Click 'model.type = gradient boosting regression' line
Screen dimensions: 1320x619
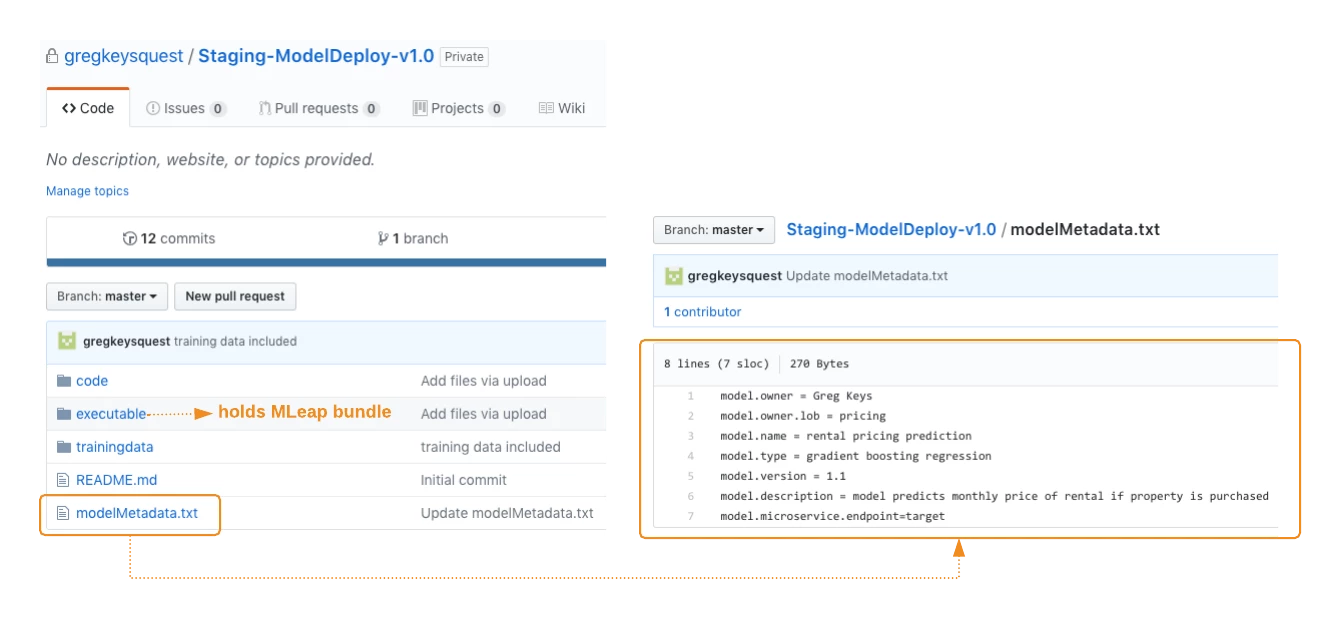point(856,456)
